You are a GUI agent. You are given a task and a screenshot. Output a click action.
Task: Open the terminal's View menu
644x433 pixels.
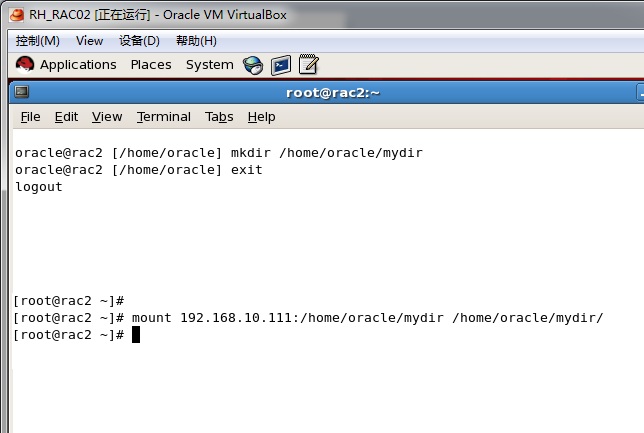click(107, 117)
